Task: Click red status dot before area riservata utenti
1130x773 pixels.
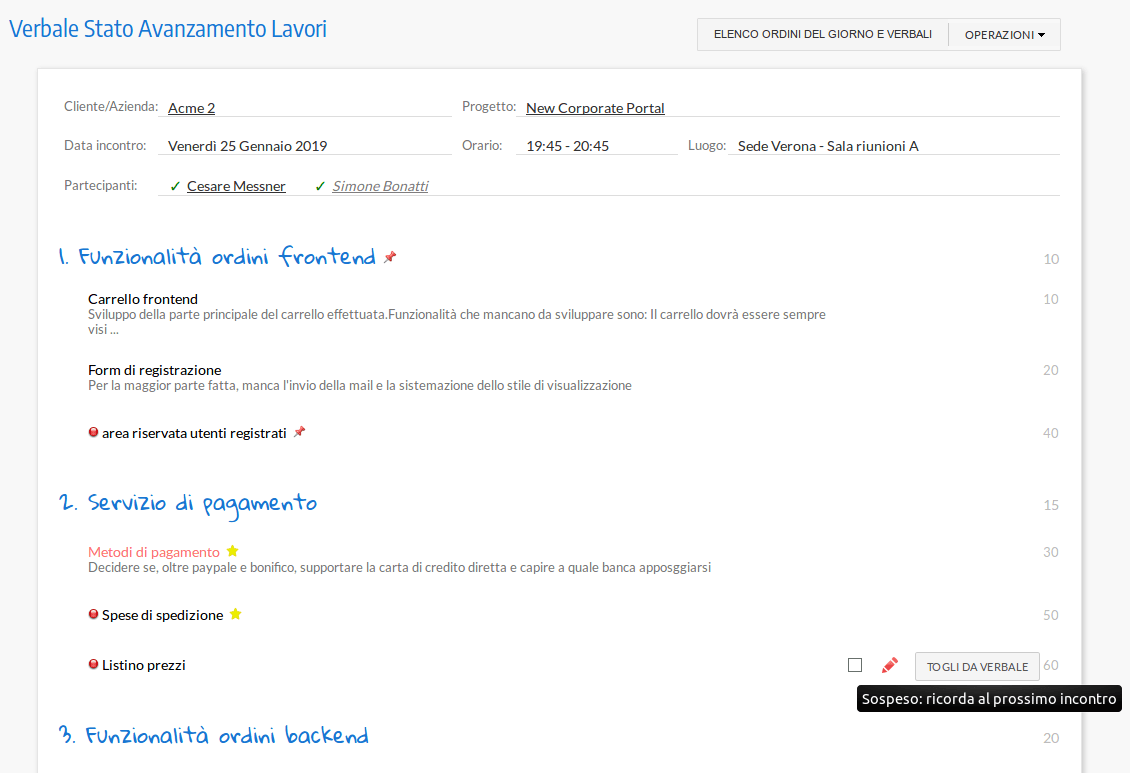Action: 93,433
